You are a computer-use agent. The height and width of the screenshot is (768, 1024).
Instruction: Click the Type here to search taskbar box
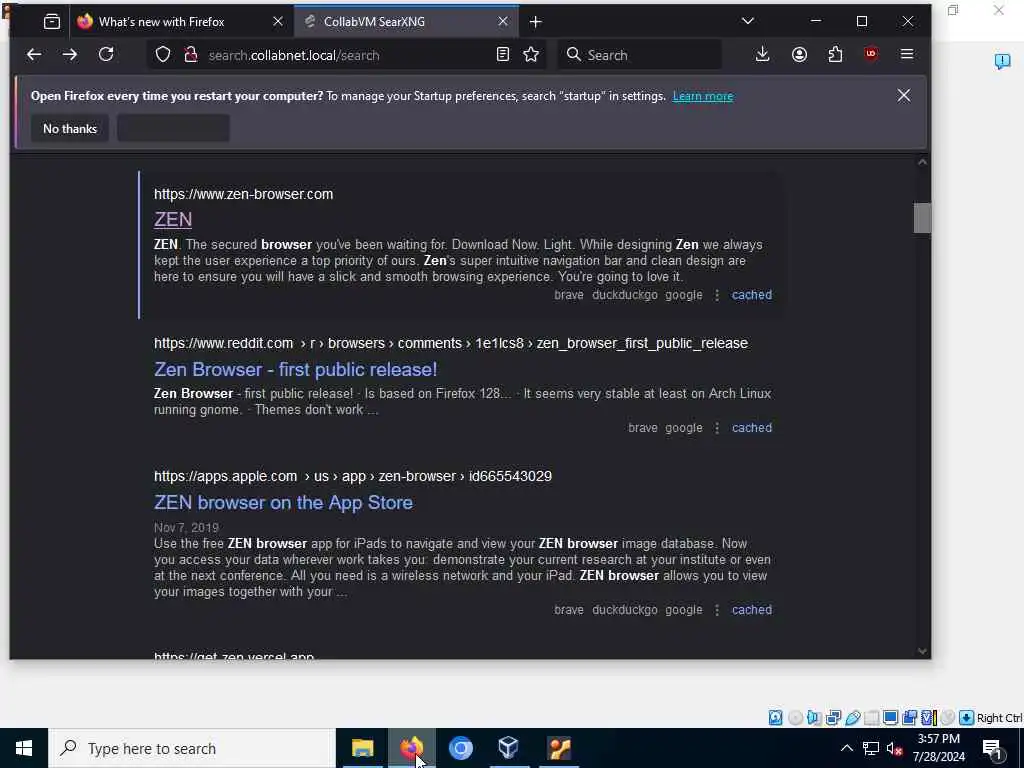[192, 748]
